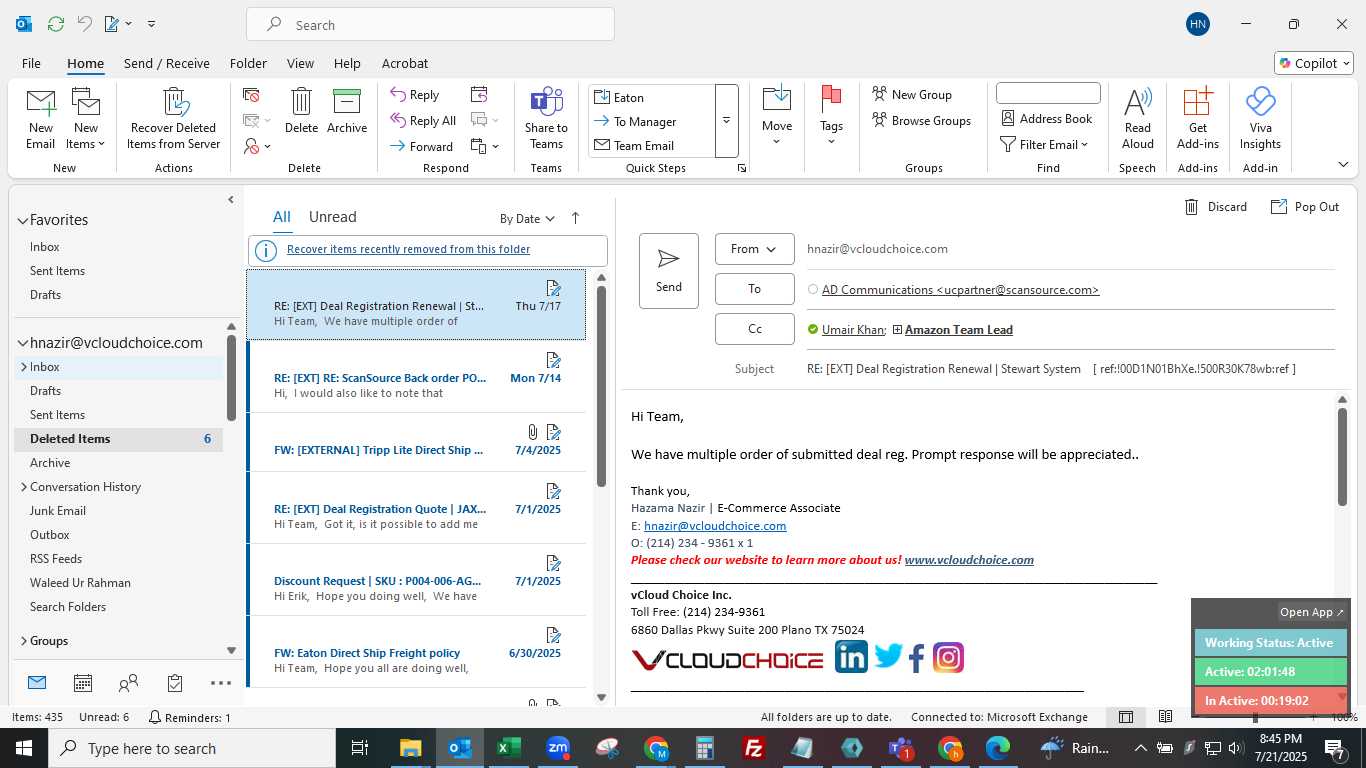Collapse the Favorites section
The width and height of the screenshot is (1366, 768).
[22, 220]
